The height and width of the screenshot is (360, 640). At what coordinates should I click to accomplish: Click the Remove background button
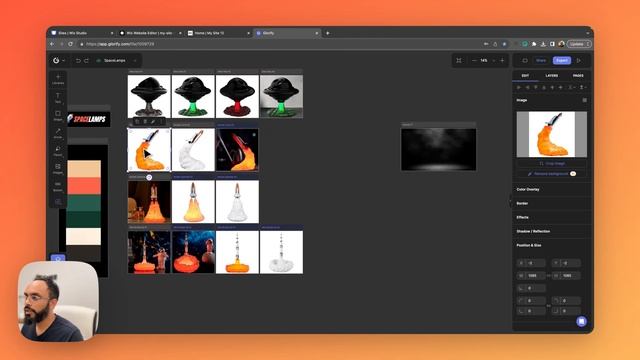pyautogui.click(x=552, y=174)
